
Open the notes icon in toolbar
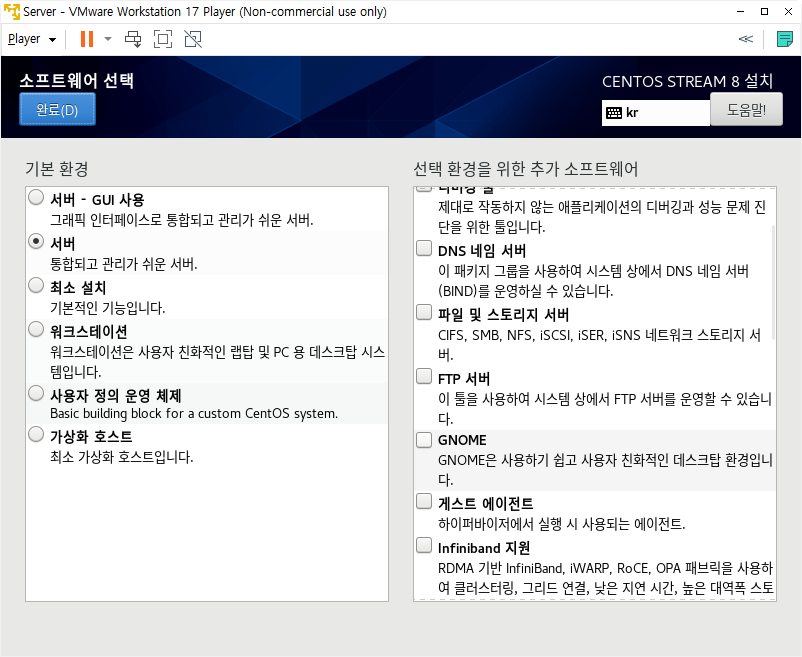pyautogui.click(x=785, y=39)
